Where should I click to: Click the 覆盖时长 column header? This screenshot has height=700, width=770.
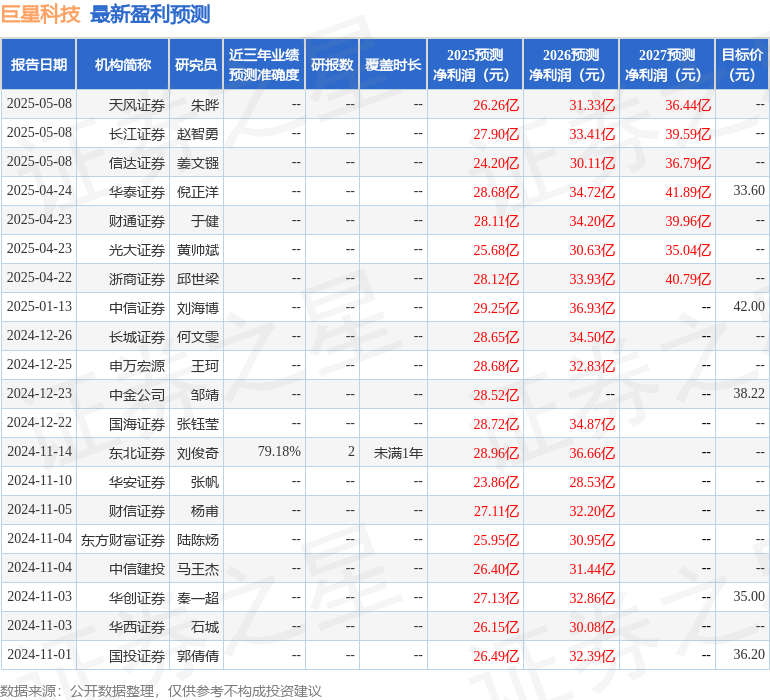click(393, 65)
